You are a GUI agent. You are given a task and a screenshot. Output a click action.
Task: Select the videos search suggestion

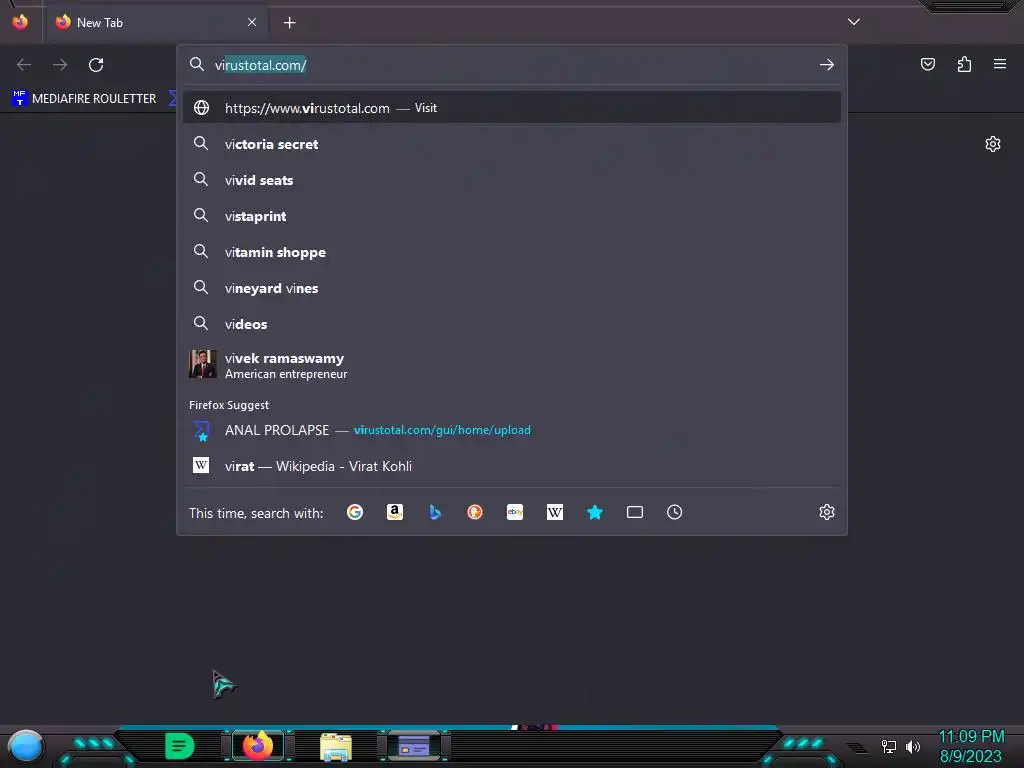[x=512, y=324]
